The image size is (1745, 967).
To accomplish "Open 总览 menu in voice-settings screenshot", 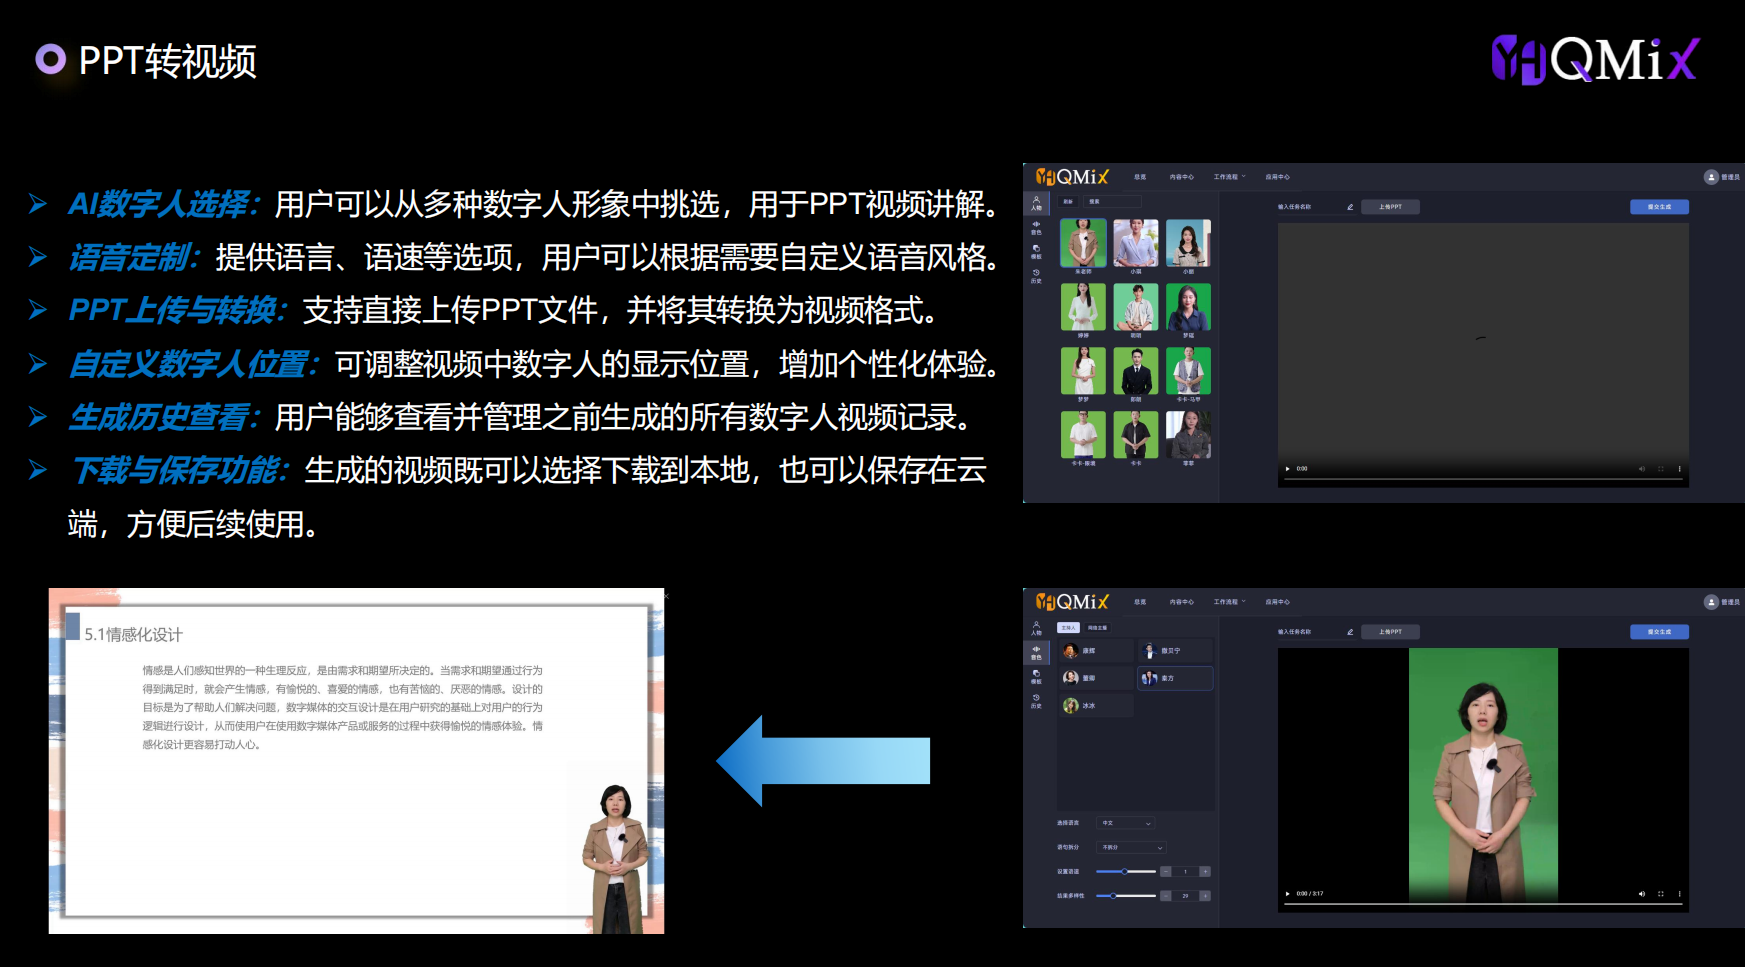I will (x=1140, y=602).
